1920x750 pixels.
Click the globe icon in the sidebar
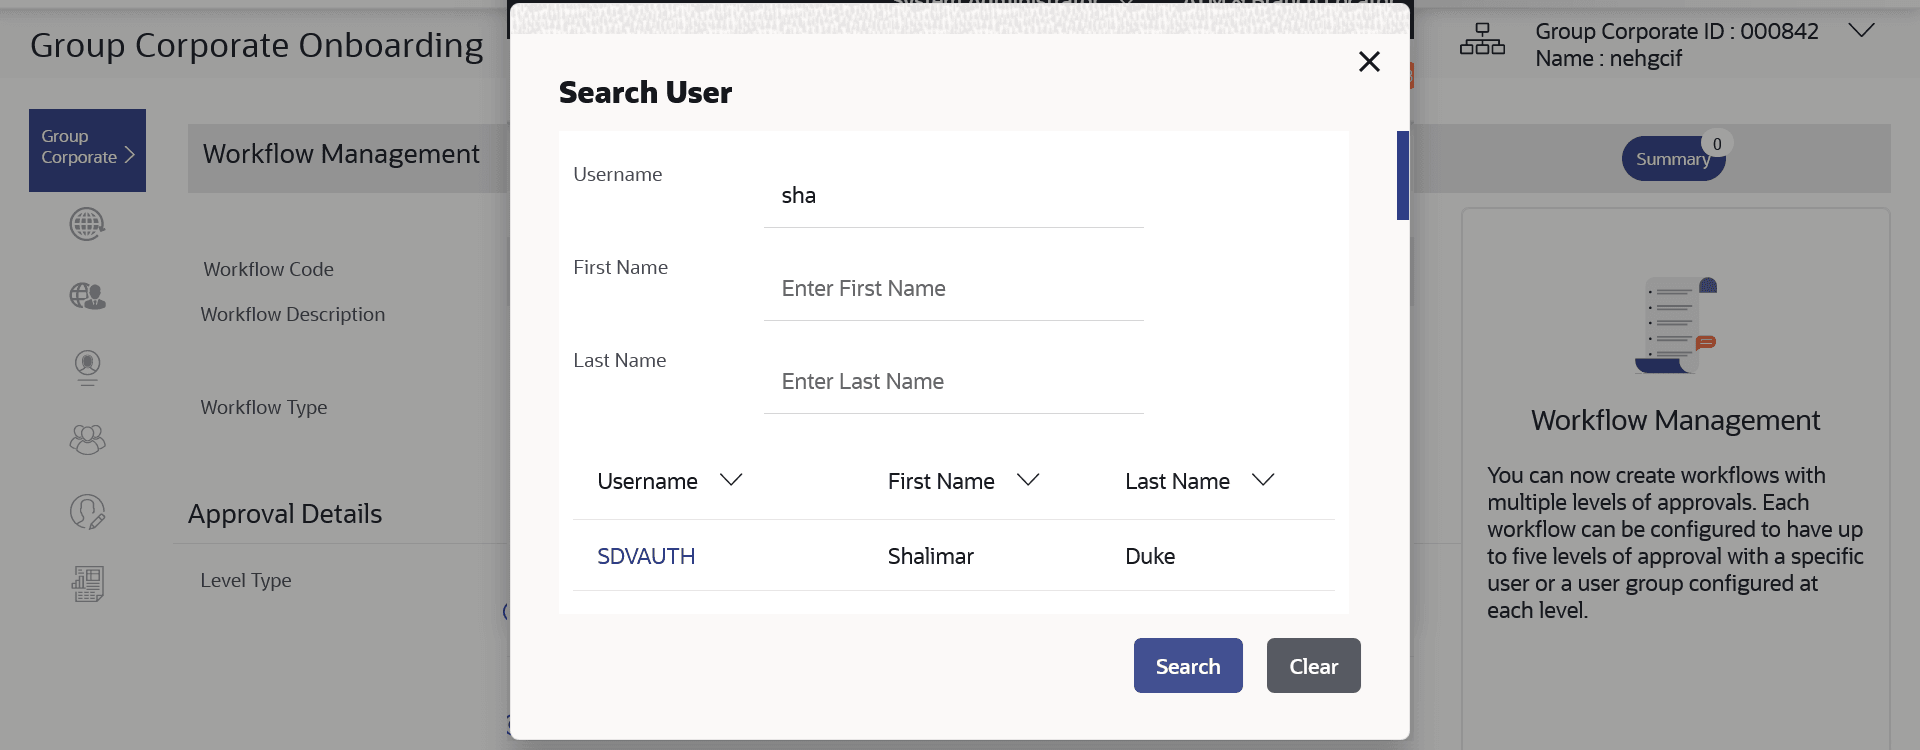click(x=87, y=224)
